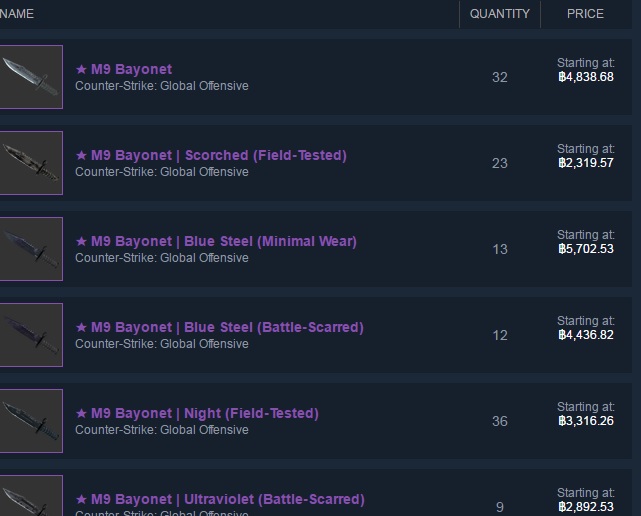
Task: Select quantity 12 on Blue Steel Battle-Scarred row
Action: [500, 335]
